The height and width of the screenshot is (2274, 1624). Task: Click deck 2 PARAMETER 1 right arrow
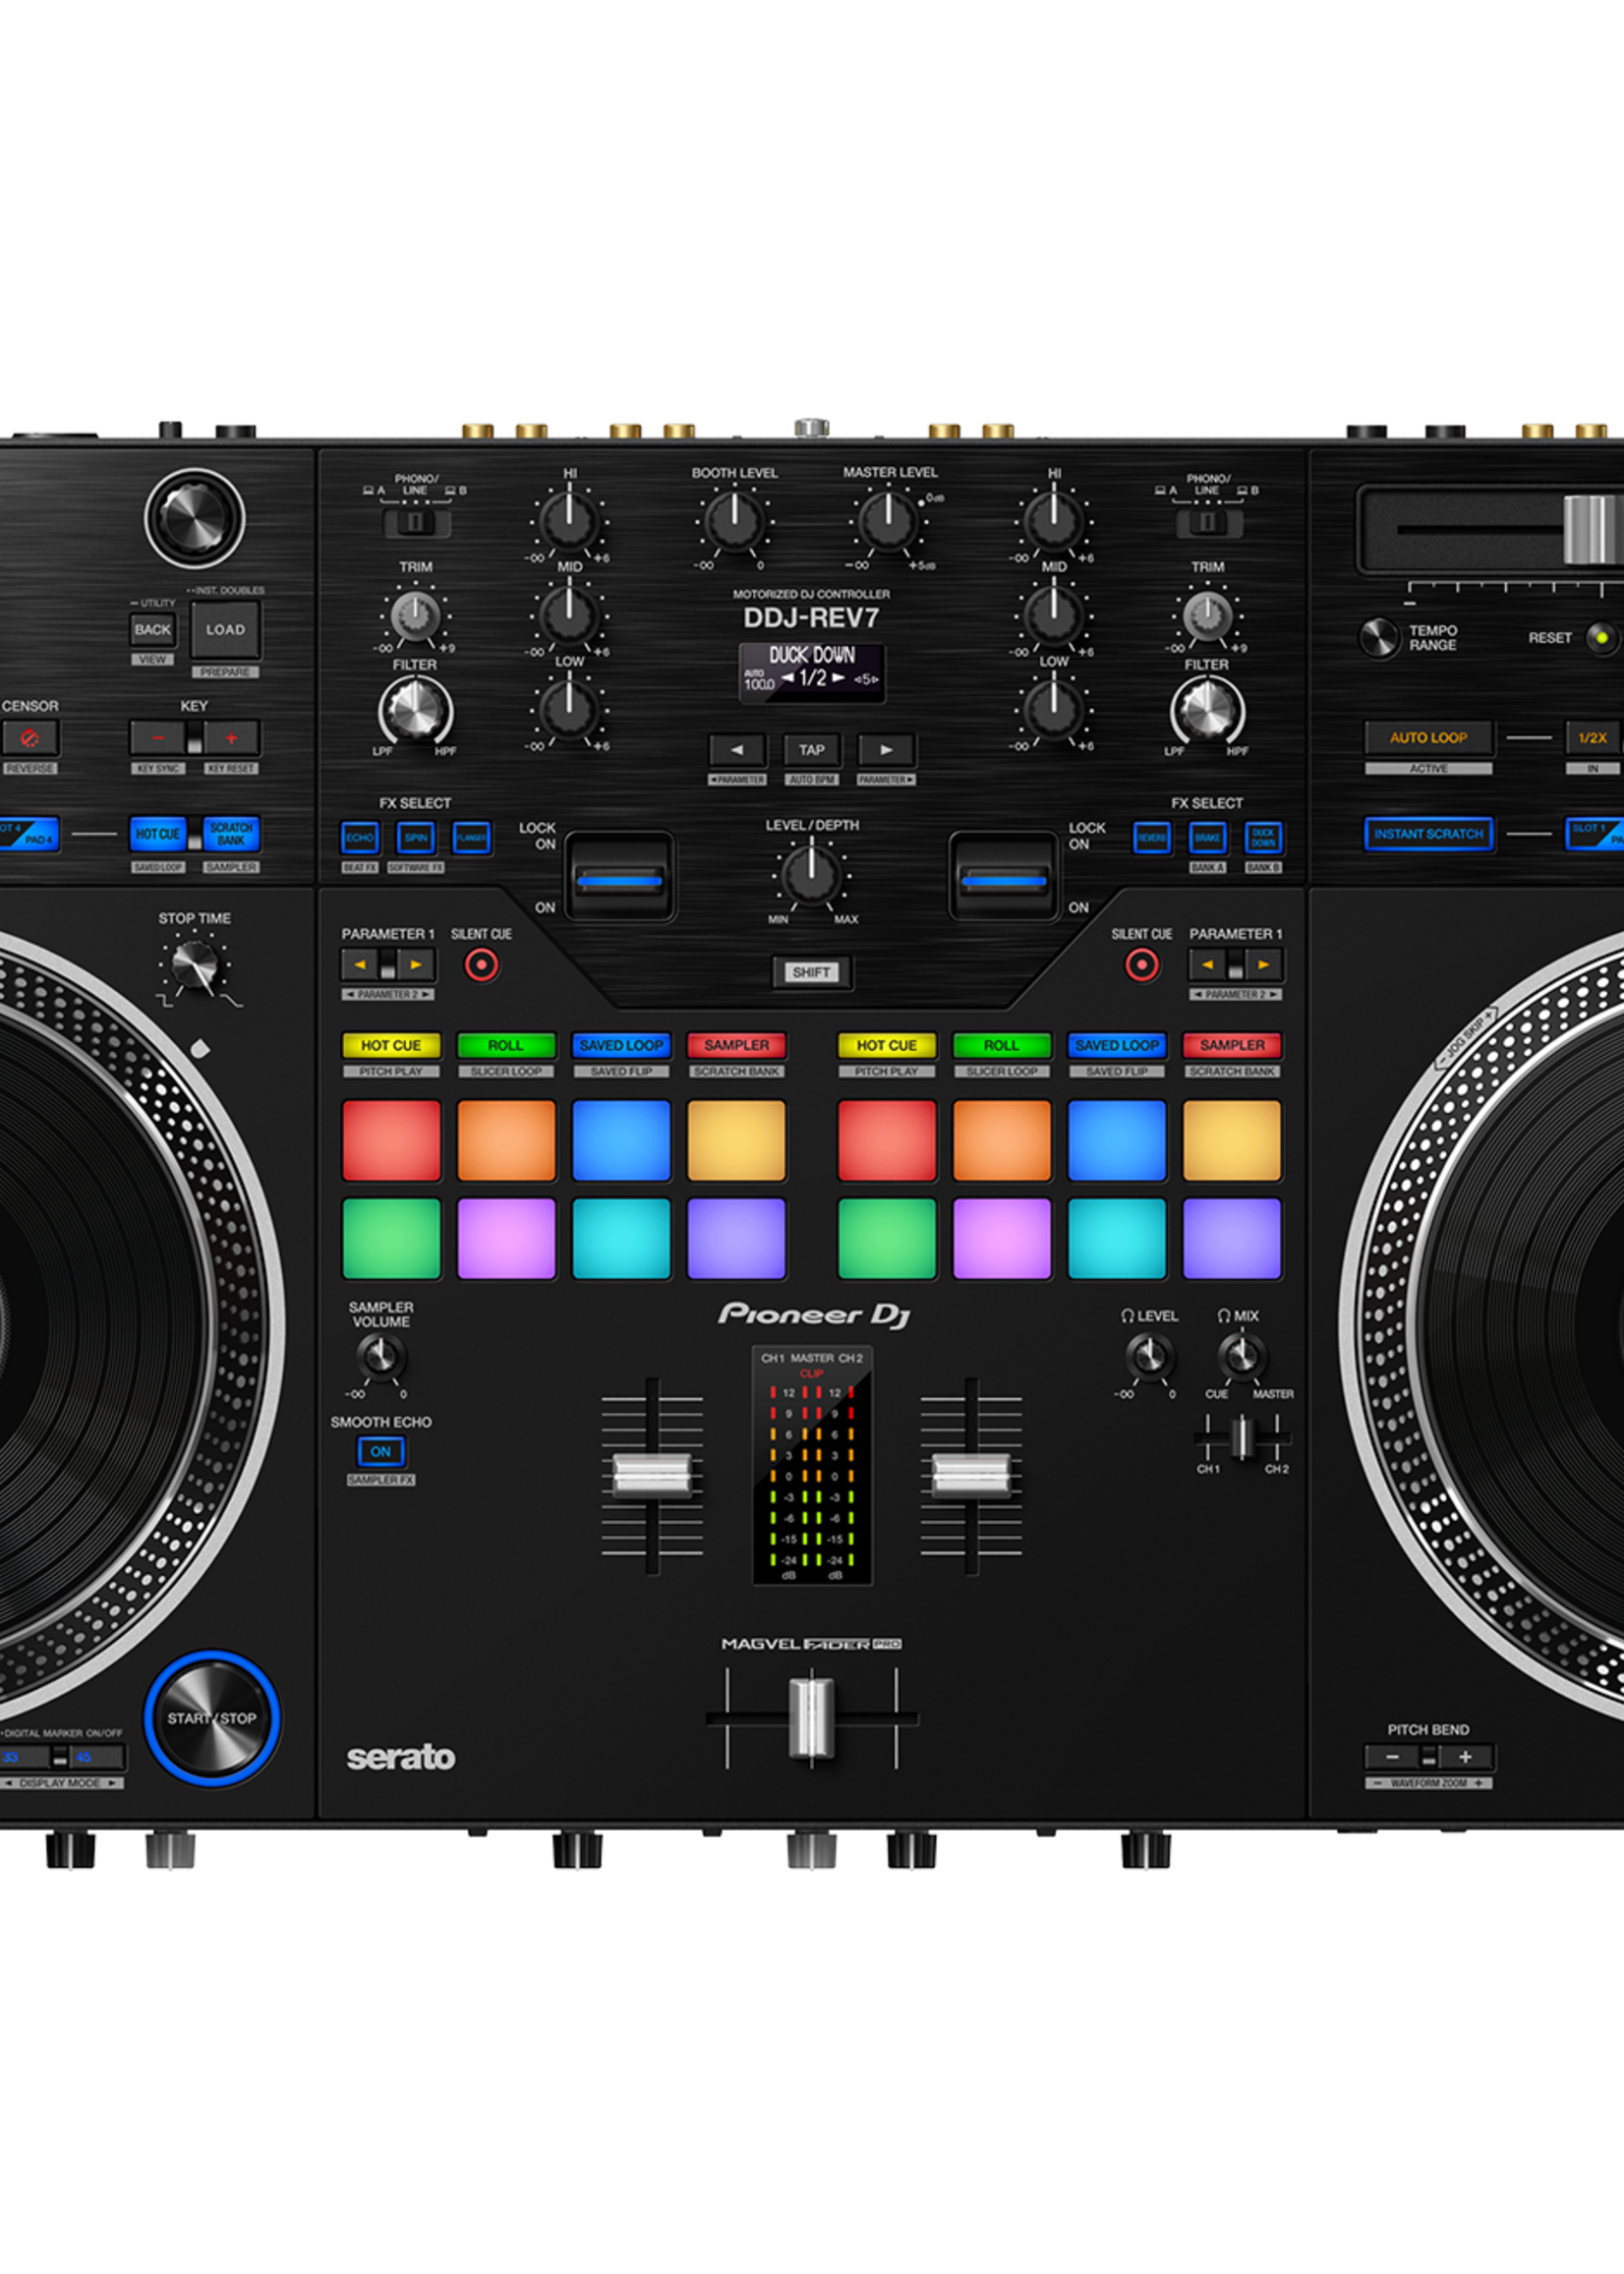pos(1264,965)
